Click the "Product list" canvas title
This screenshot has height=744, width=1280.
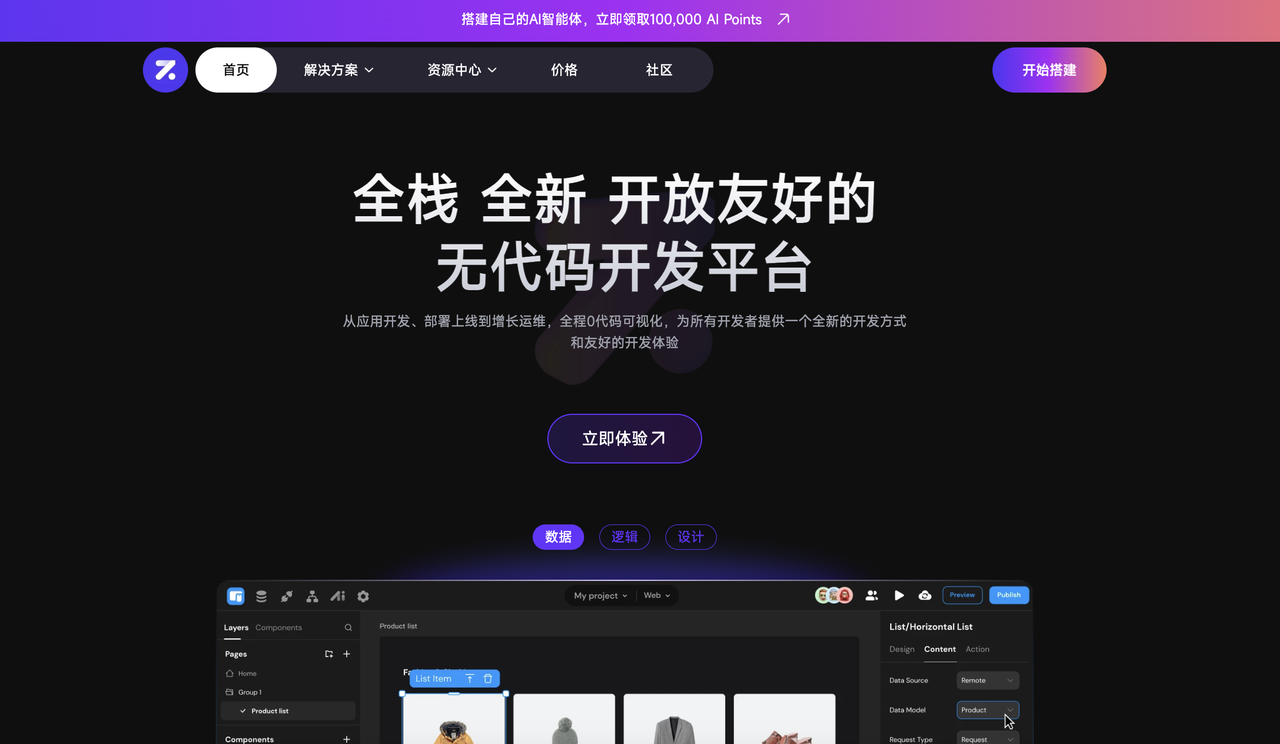[x=398, y=626]
